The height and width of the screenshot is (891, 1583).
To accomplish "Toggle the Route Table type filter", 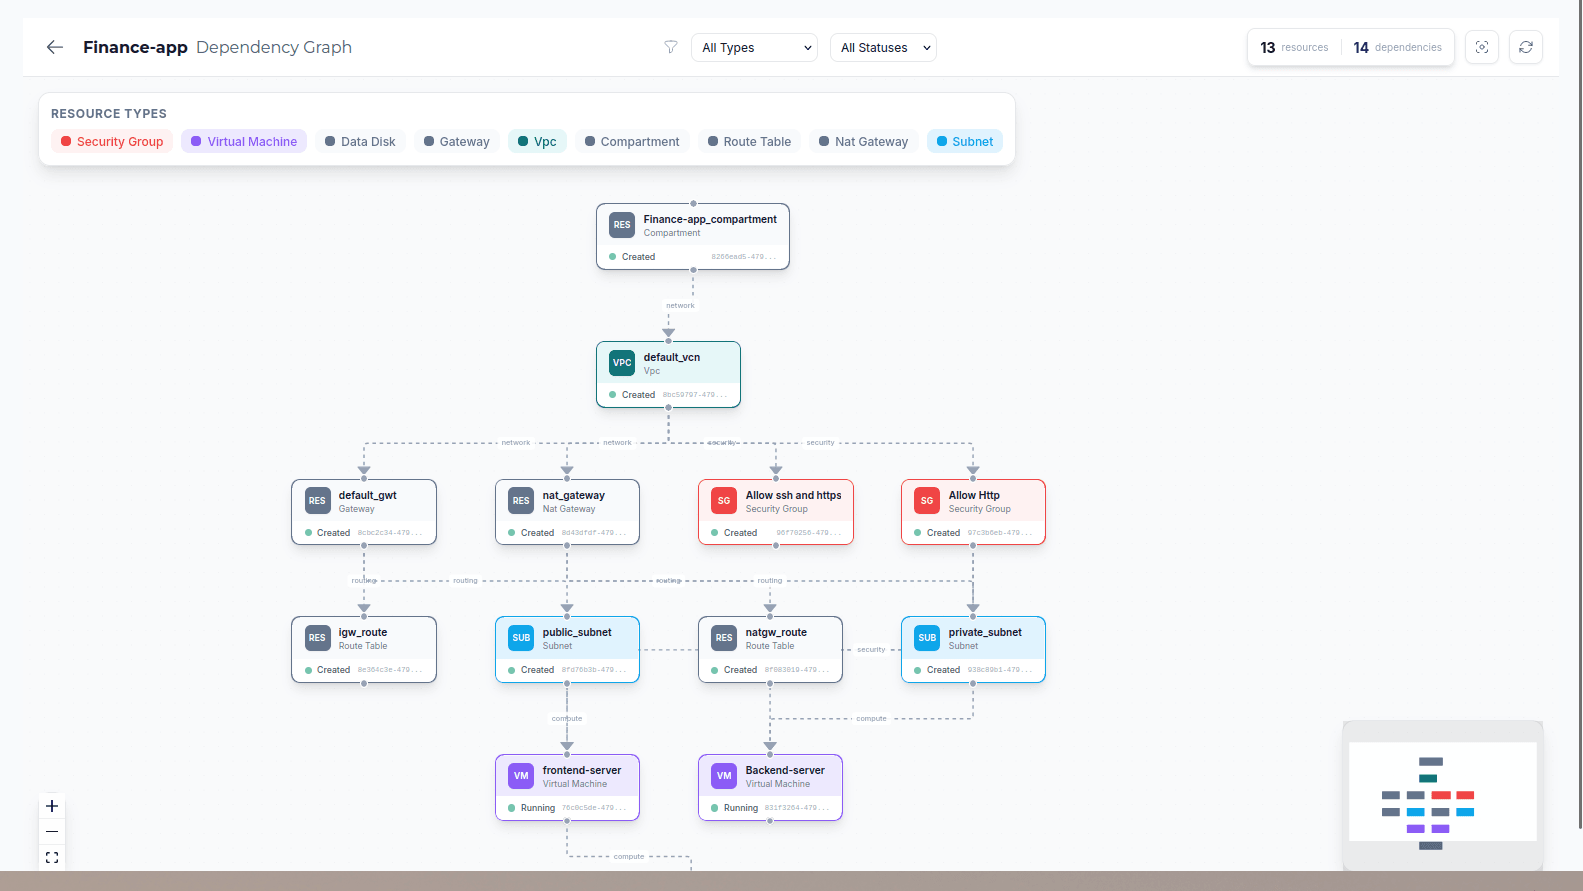I will tap(749, 141).
